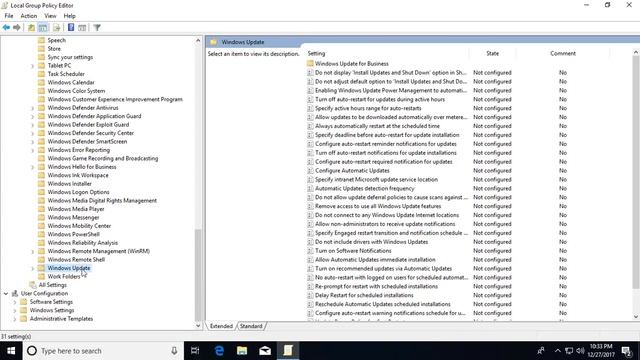Click the Type here to search box
The width and height of the screenshot is (640, 360).
click(103, 351)
